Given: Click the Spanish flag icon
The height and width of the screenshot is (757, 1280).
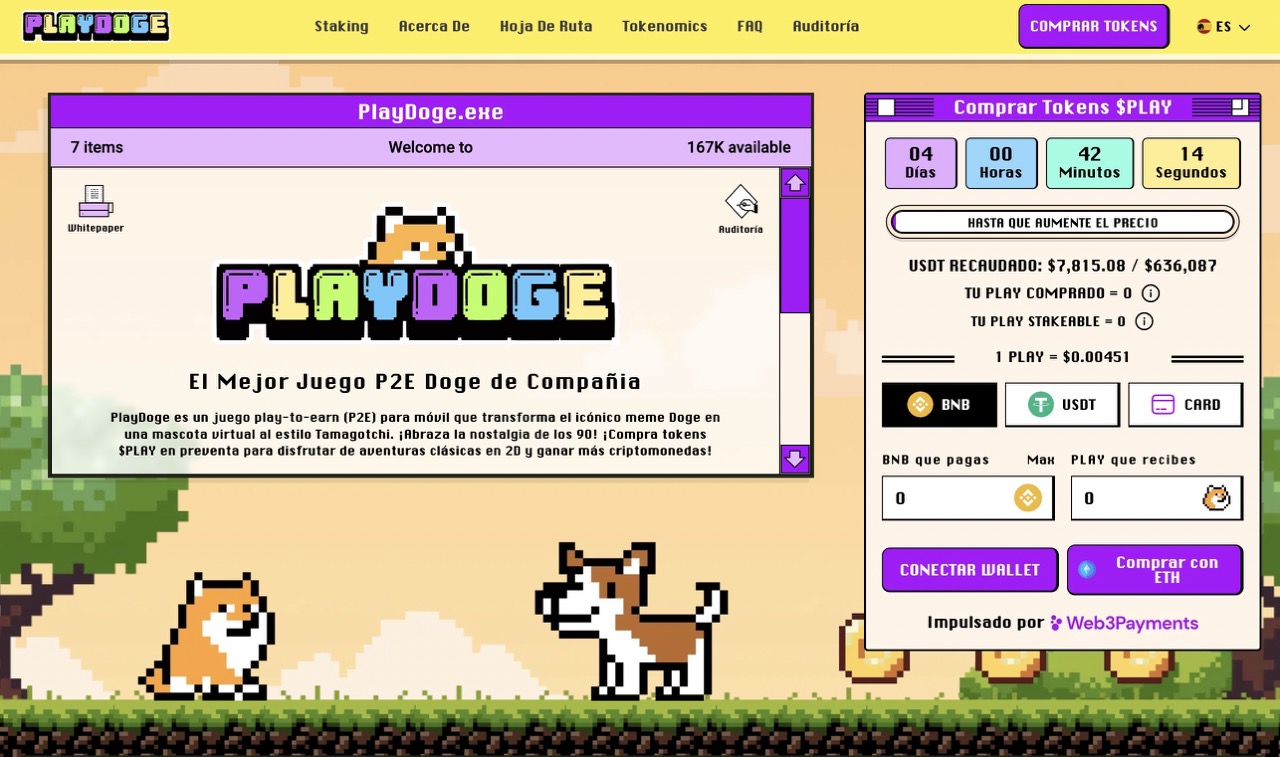Looking at the screenshot, I should click(1204, 27).
